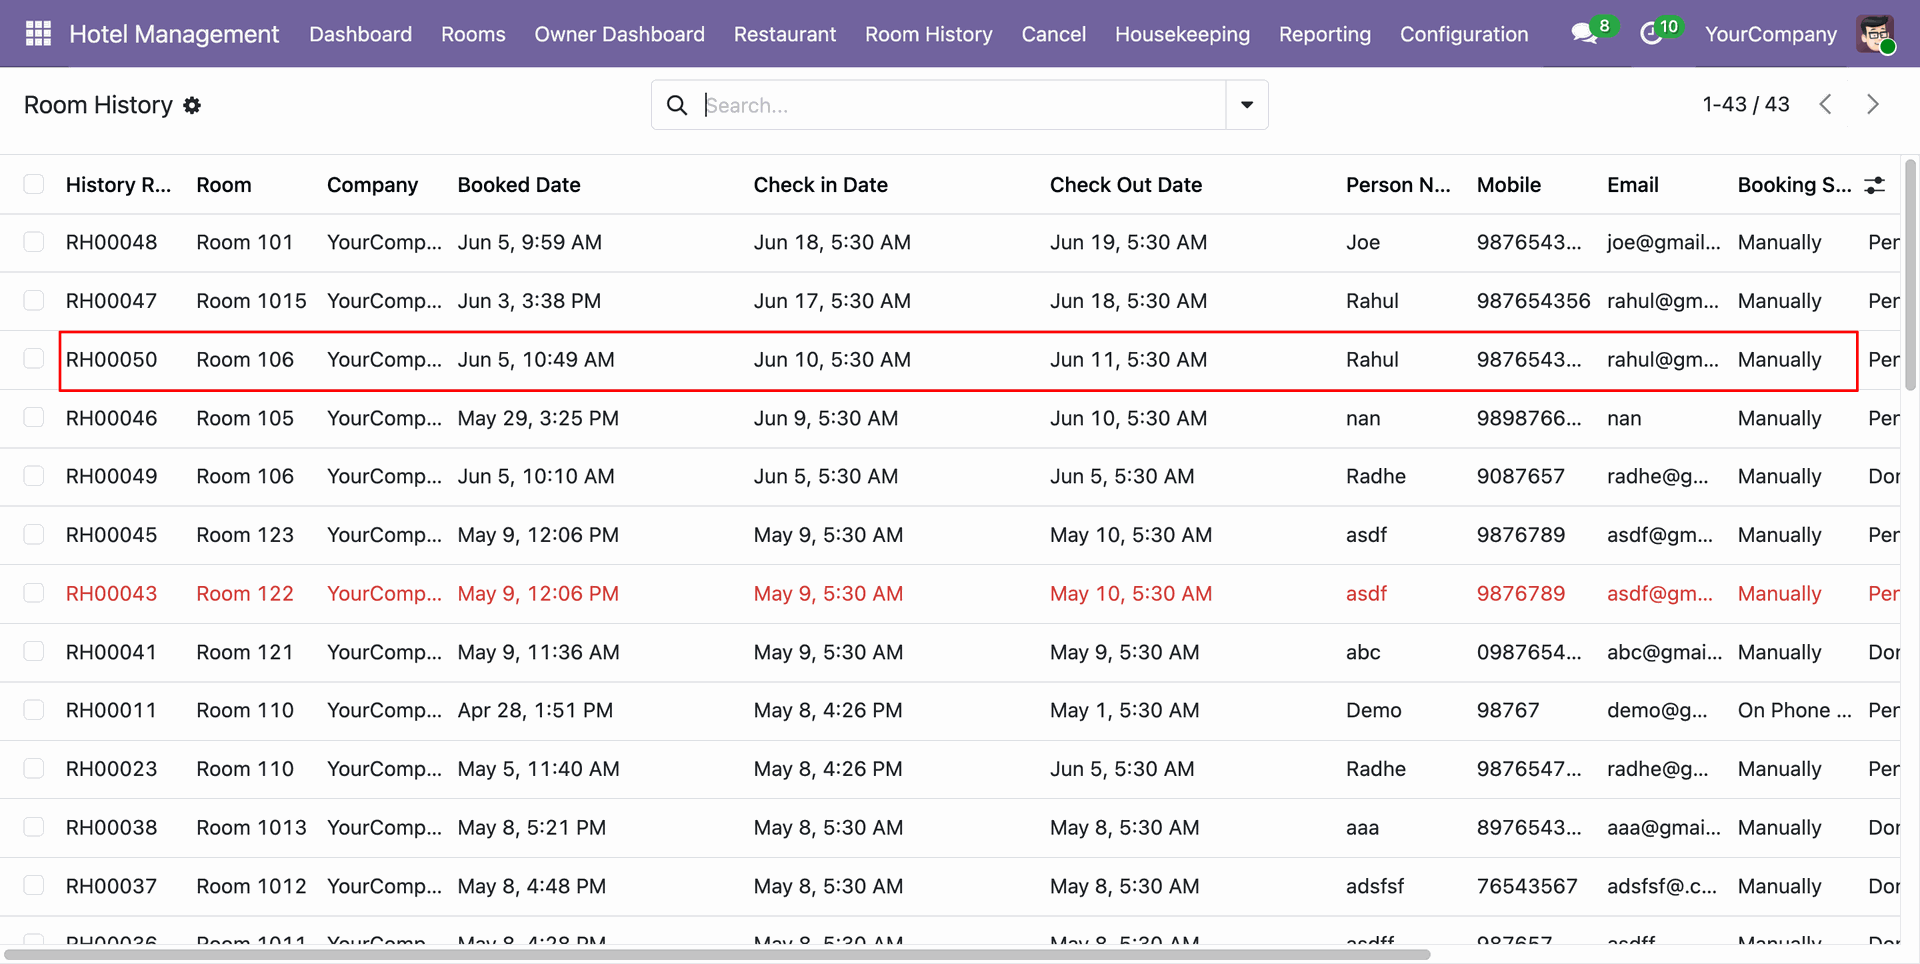The width and height of the screenshot is (1920, 964).
Task: Open the YourCompany company switcher
Action: pos(1770,34)
